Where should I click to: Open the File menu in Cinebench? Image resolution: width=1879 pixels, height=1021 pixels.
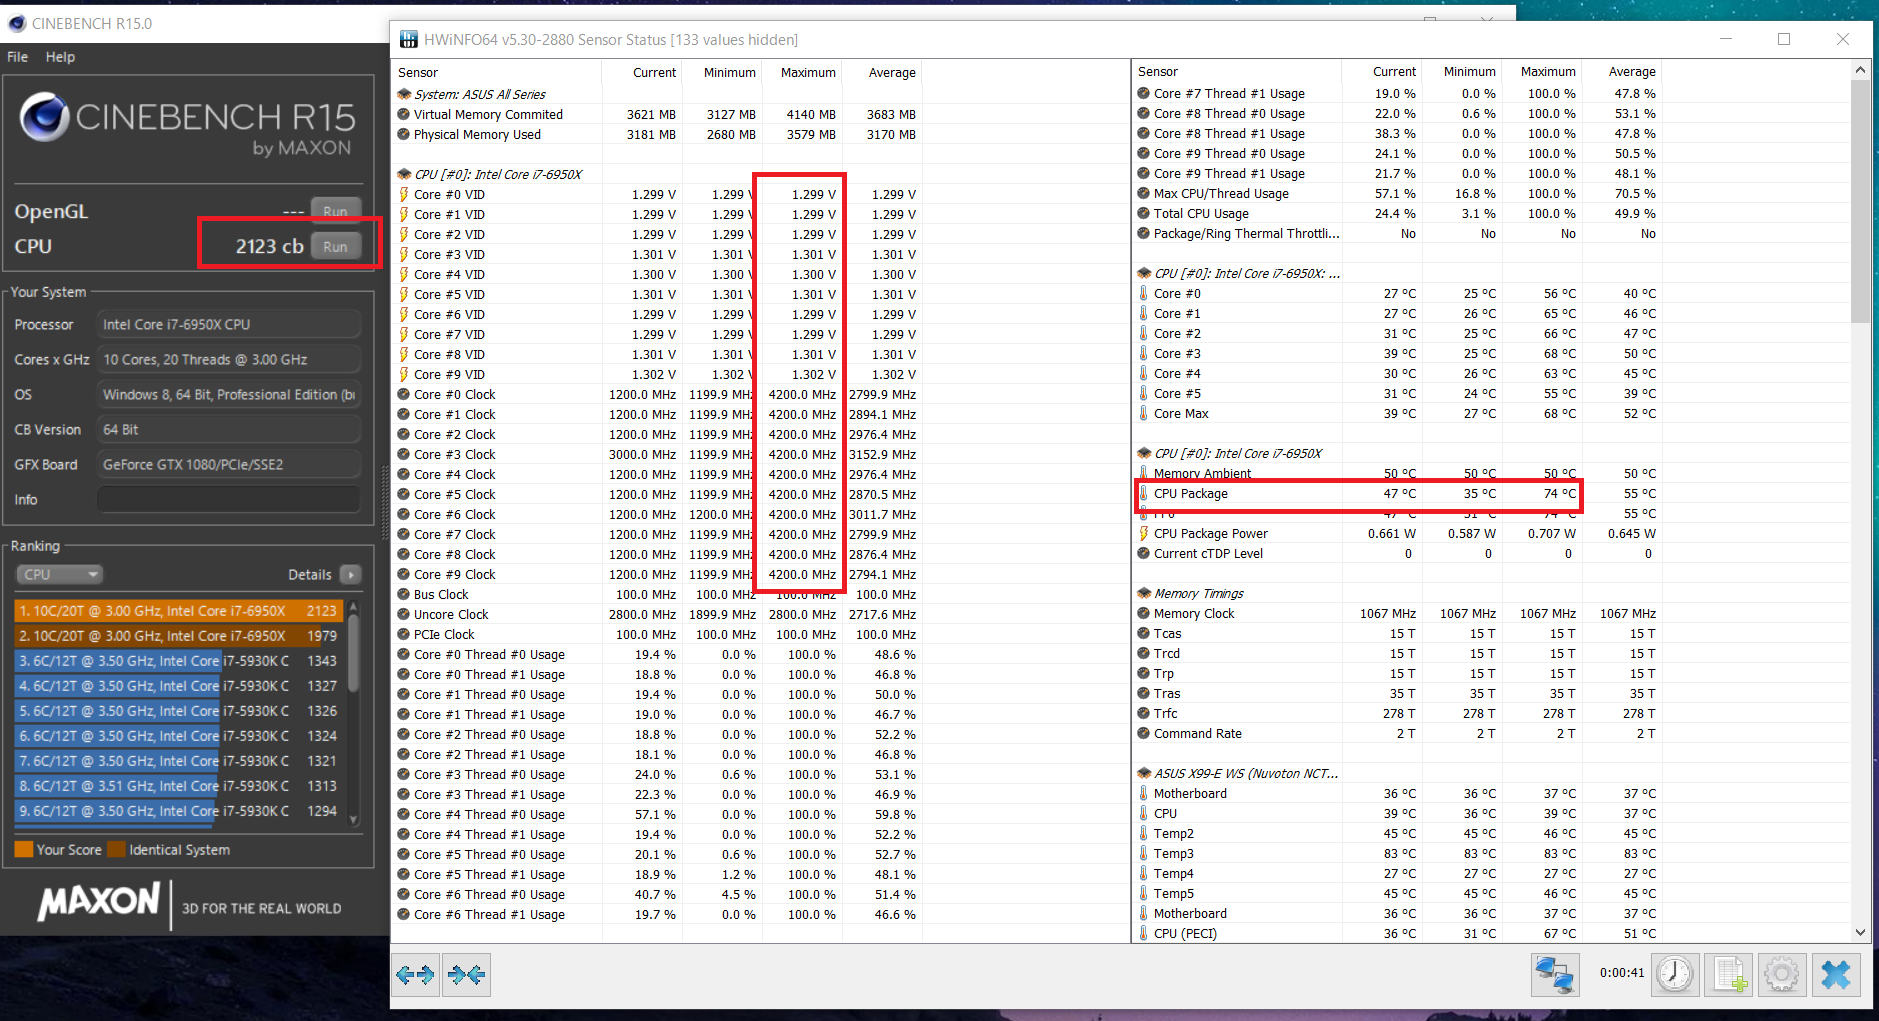18,57
